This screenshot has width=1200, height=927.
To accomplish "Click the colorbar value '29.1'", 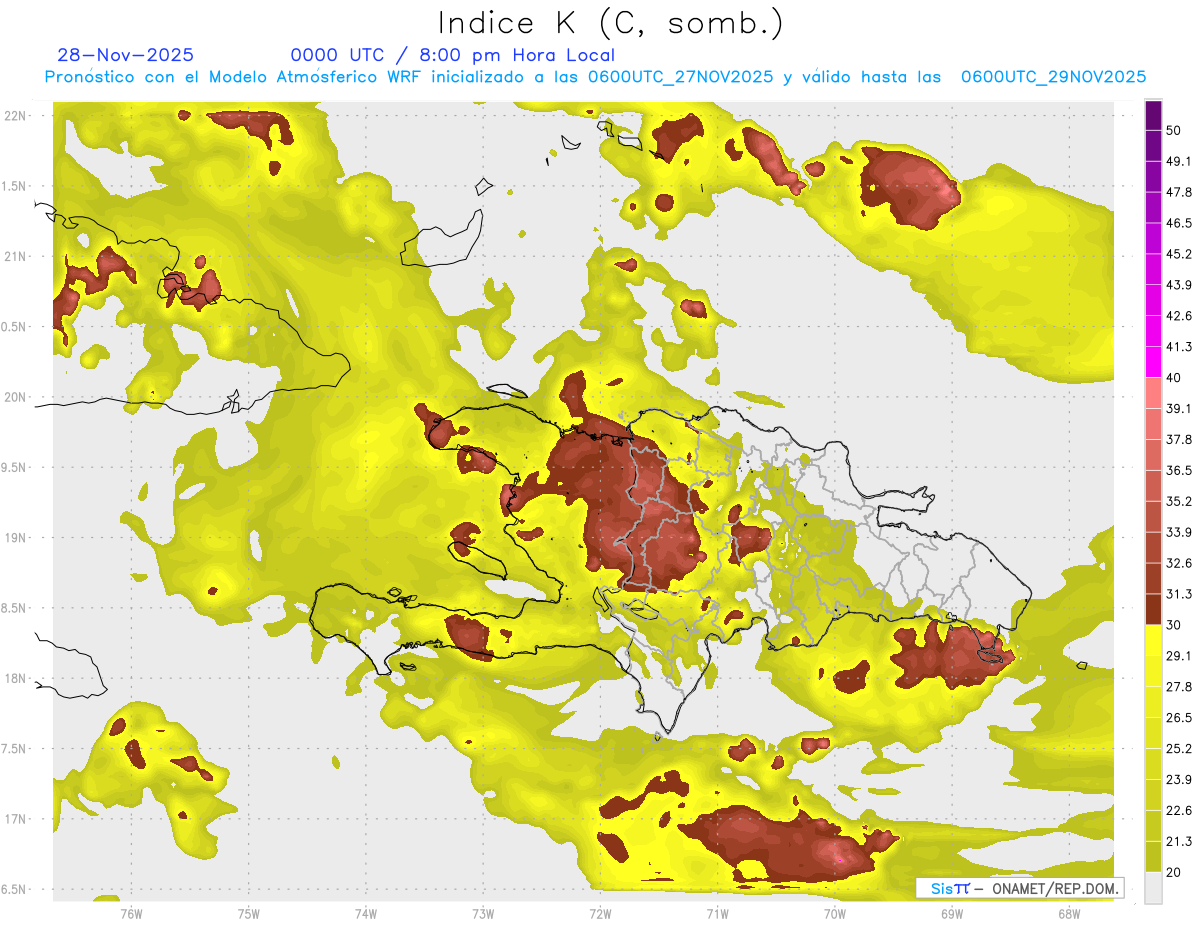I will [x=1178, y=656].
